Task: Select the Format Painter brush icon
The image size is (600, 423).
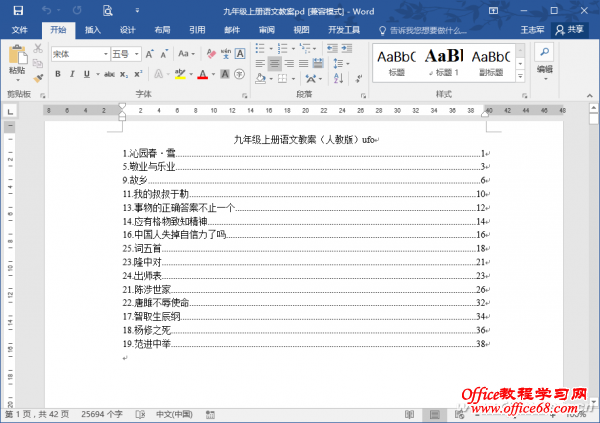Action: 38,78
